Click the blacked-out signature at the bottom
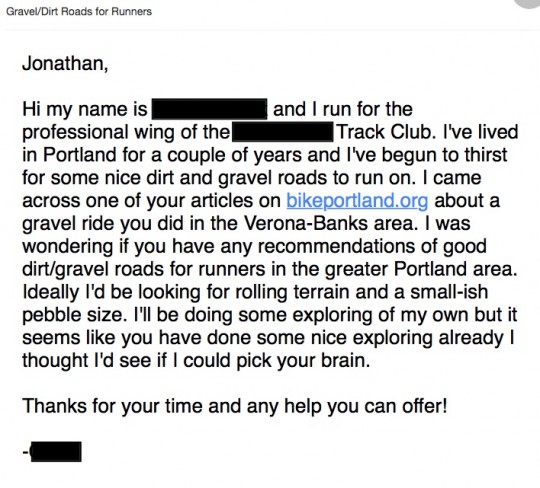The image size is (540, 488). click(x=56, y=451)
